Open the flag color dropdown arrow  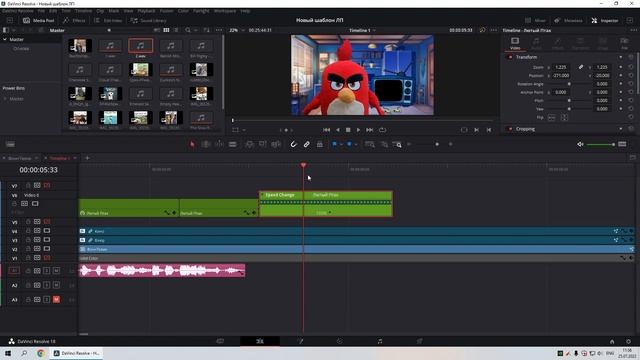[x=341, y=144]
